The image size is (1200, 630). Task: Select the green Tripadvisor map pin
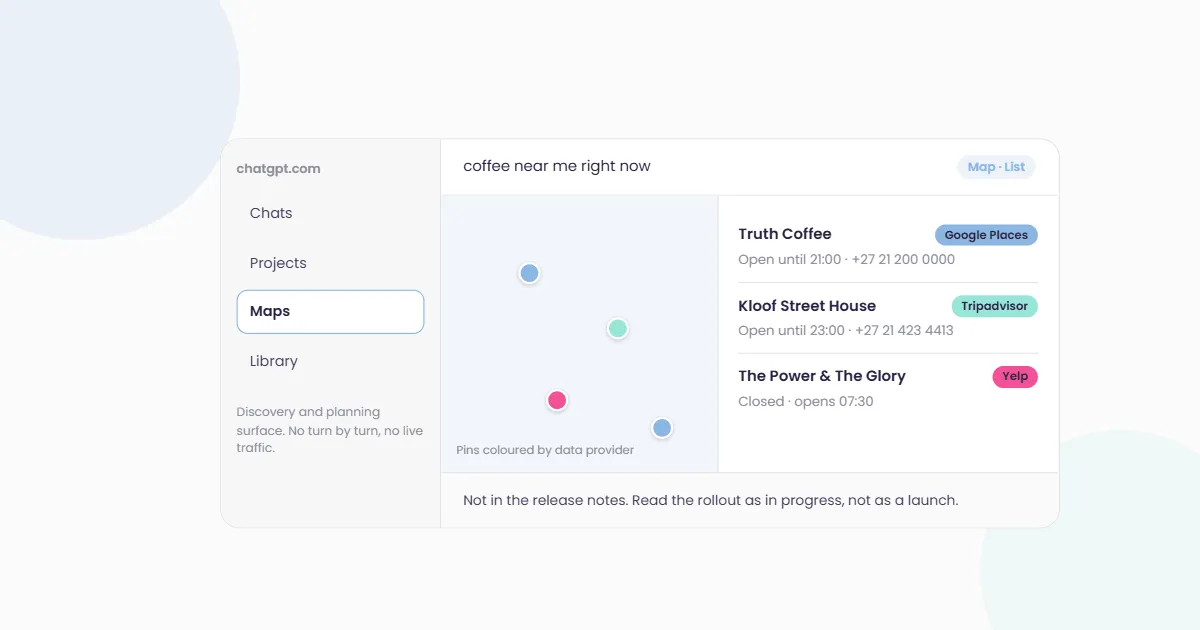(618, 328)
